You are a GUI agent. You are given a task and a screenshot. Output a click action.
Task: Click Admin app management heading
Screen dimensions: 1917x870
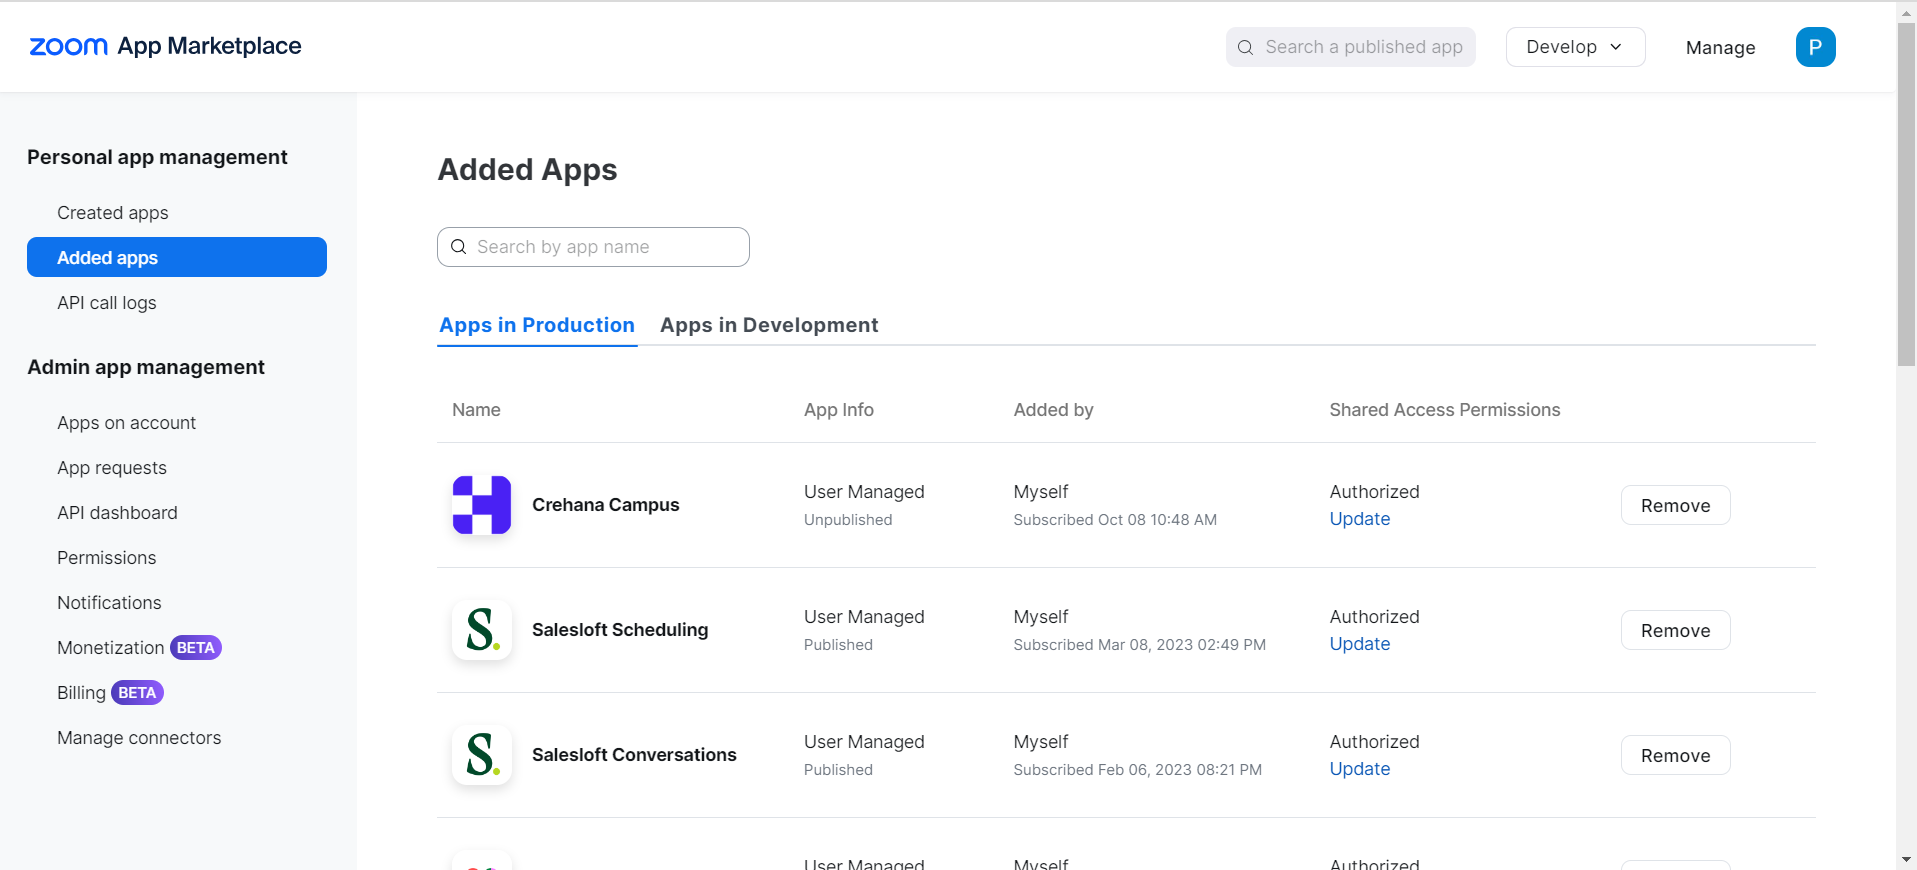tap(146, 367)
